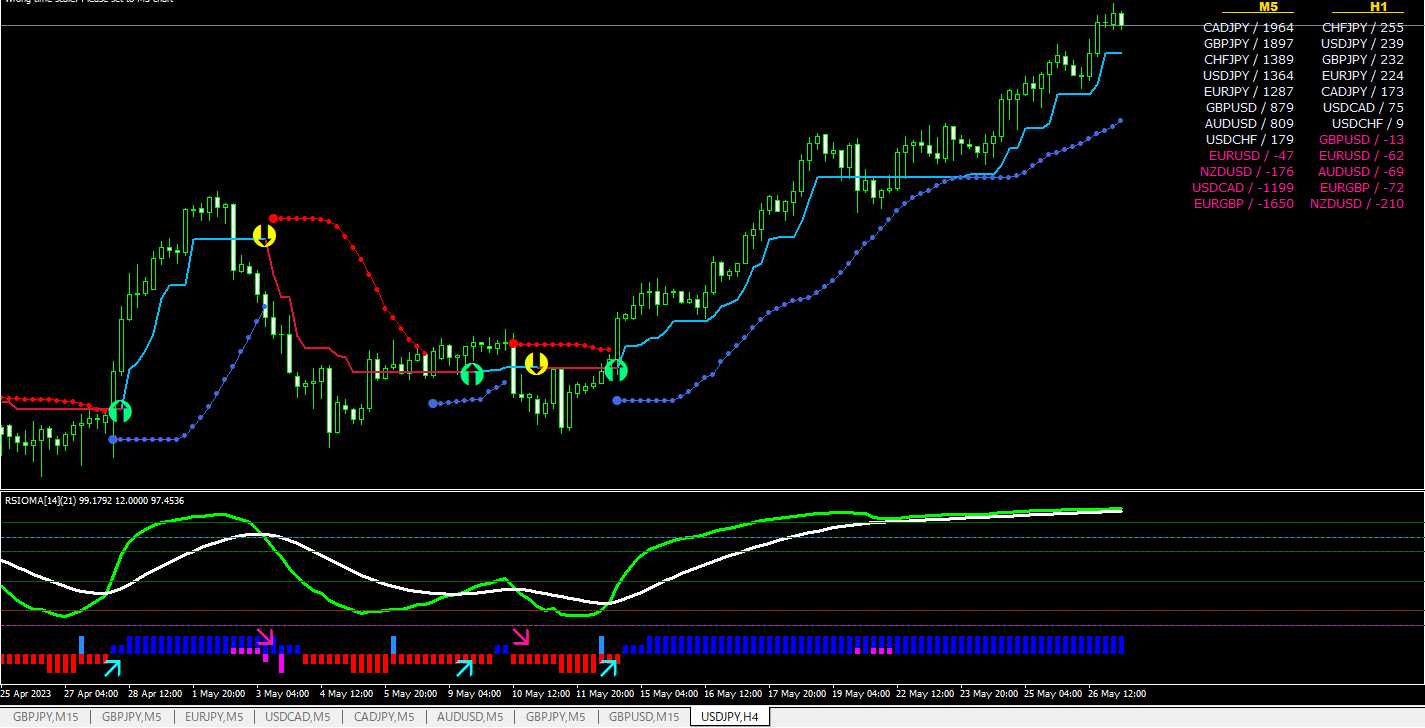Viewport: 1425px width, 728px height.
Task: Select the magenta down arrow near 10 May in indicator window
Action: coord(521,636)
